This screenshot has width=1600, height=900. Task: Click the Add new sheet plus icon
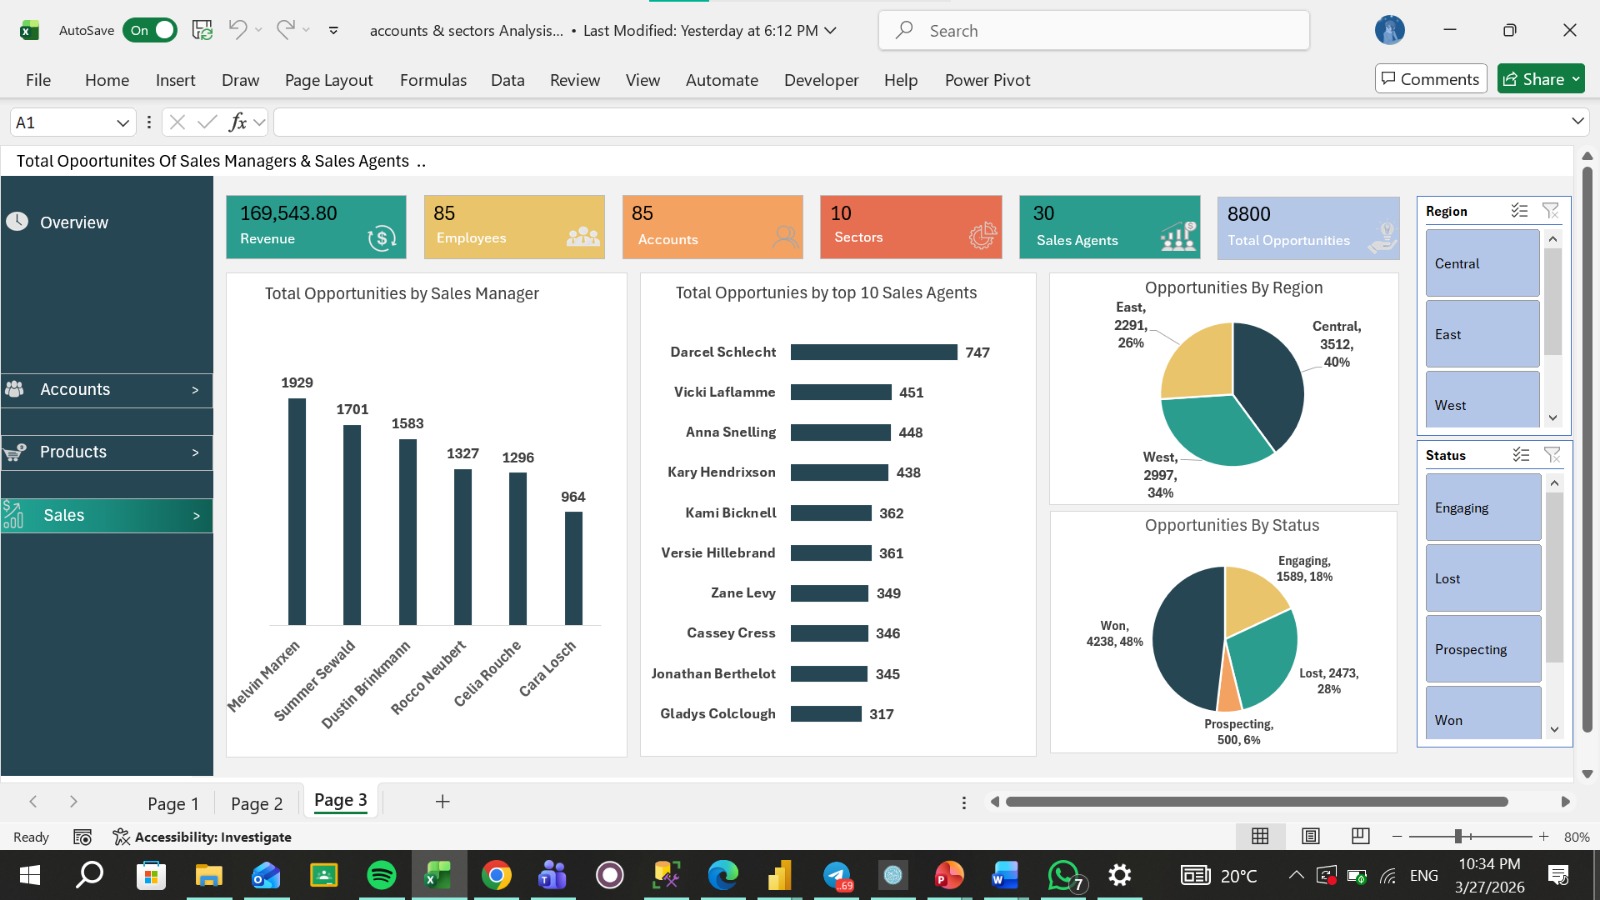443,801
